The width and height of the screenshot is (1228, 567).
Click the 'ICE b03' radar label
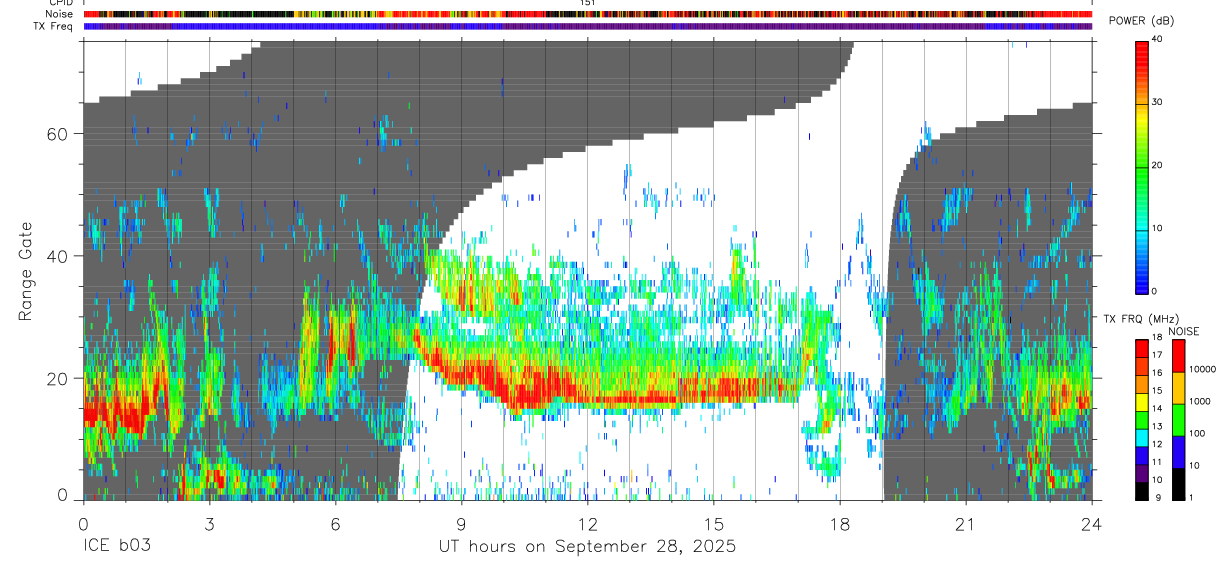pos(115,546)
